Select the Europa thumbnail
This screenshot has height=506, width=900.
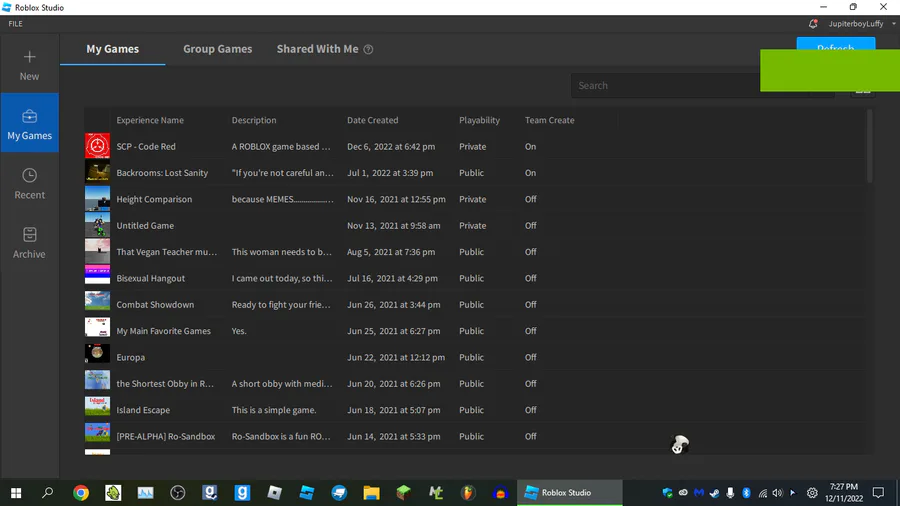(x=97, y=353)
